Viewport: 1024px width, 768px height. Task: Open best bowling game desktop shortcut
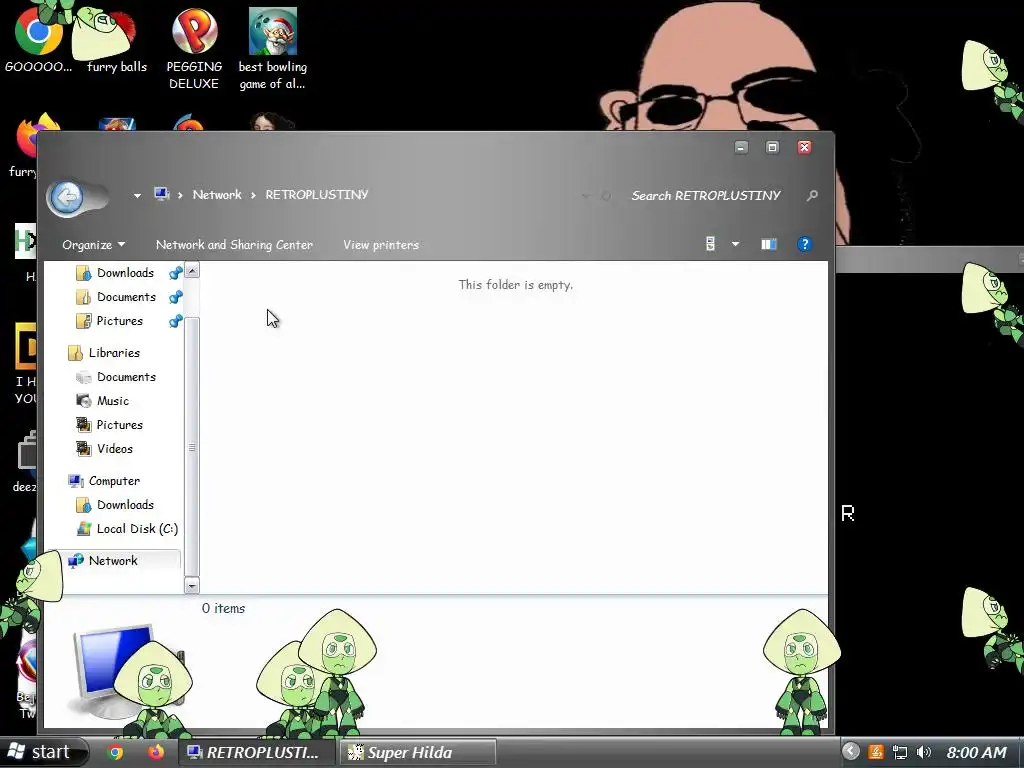point(272,48)
